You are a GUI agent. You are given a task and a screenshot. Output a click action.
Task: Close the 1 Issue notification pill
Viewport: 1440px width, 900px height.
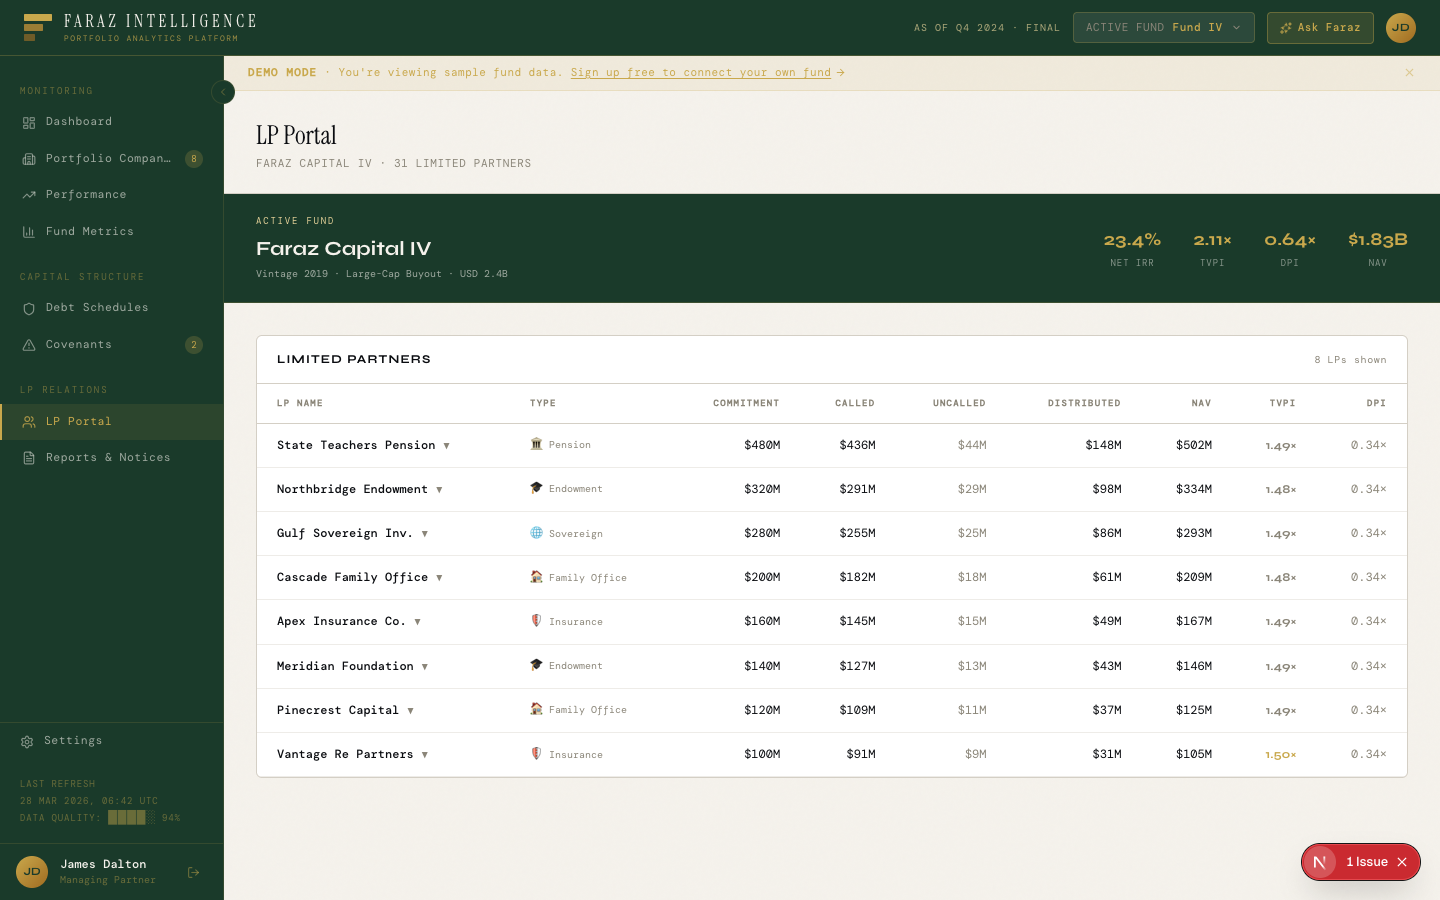pyautogui.click(x=1402, y=862)
